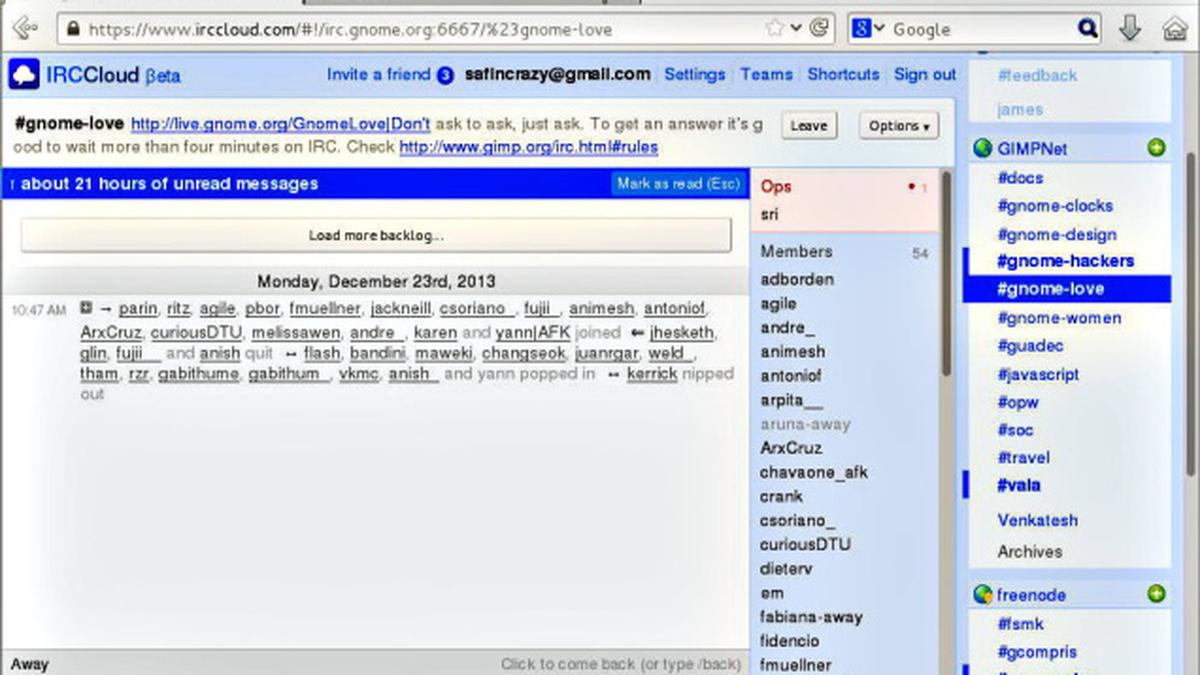Open the Settings menu item
The height and width of the screenshot is (675, 1200).
tap(694, 75)
